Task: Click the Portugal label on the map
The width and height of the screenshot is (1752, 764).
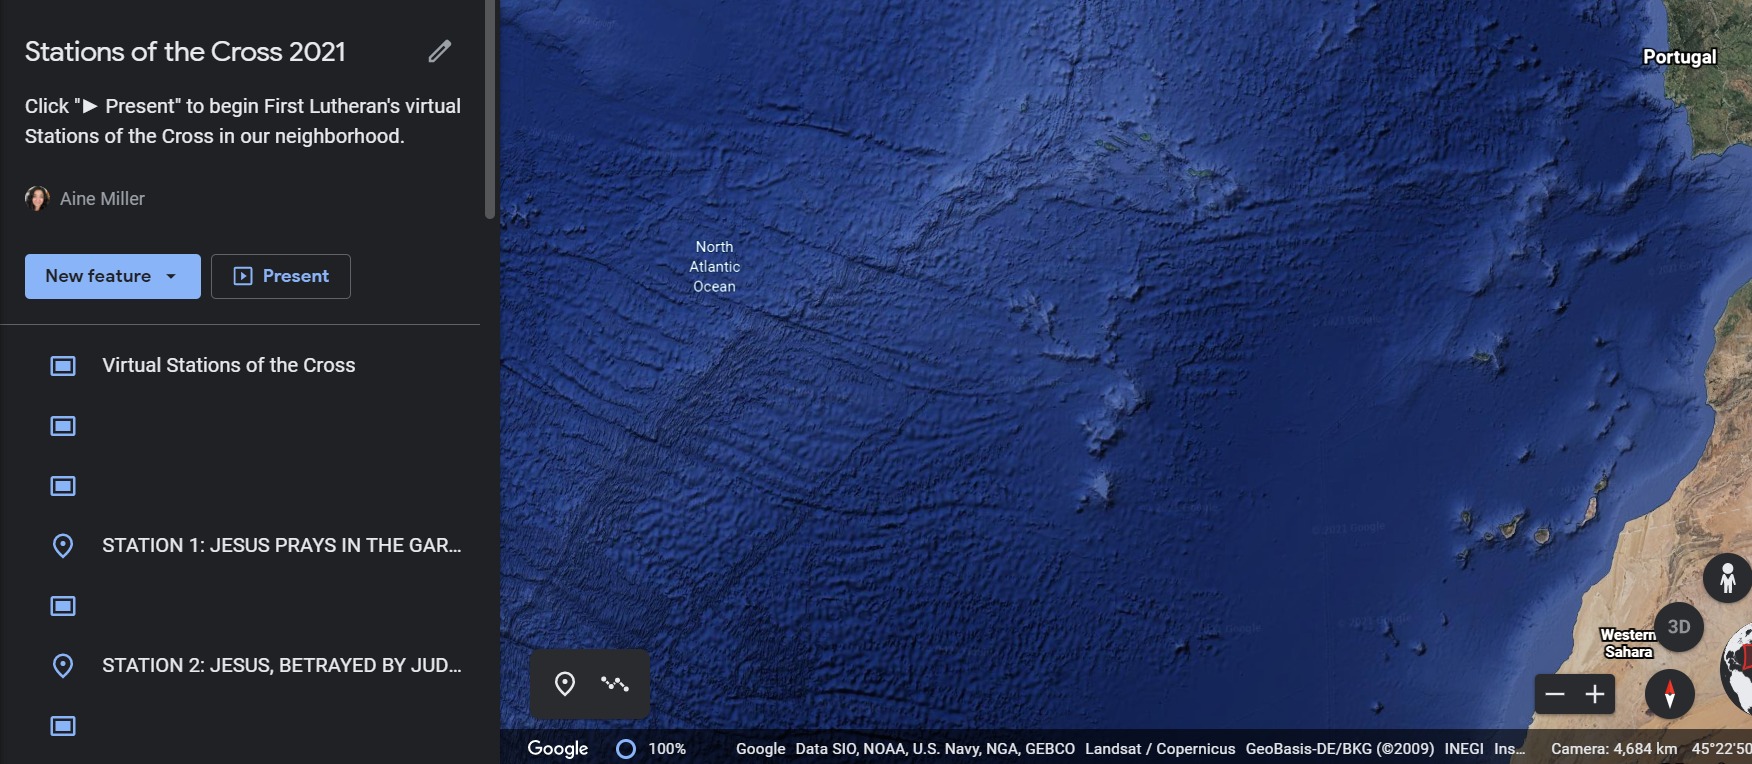Action: [x=1679, y=57]
